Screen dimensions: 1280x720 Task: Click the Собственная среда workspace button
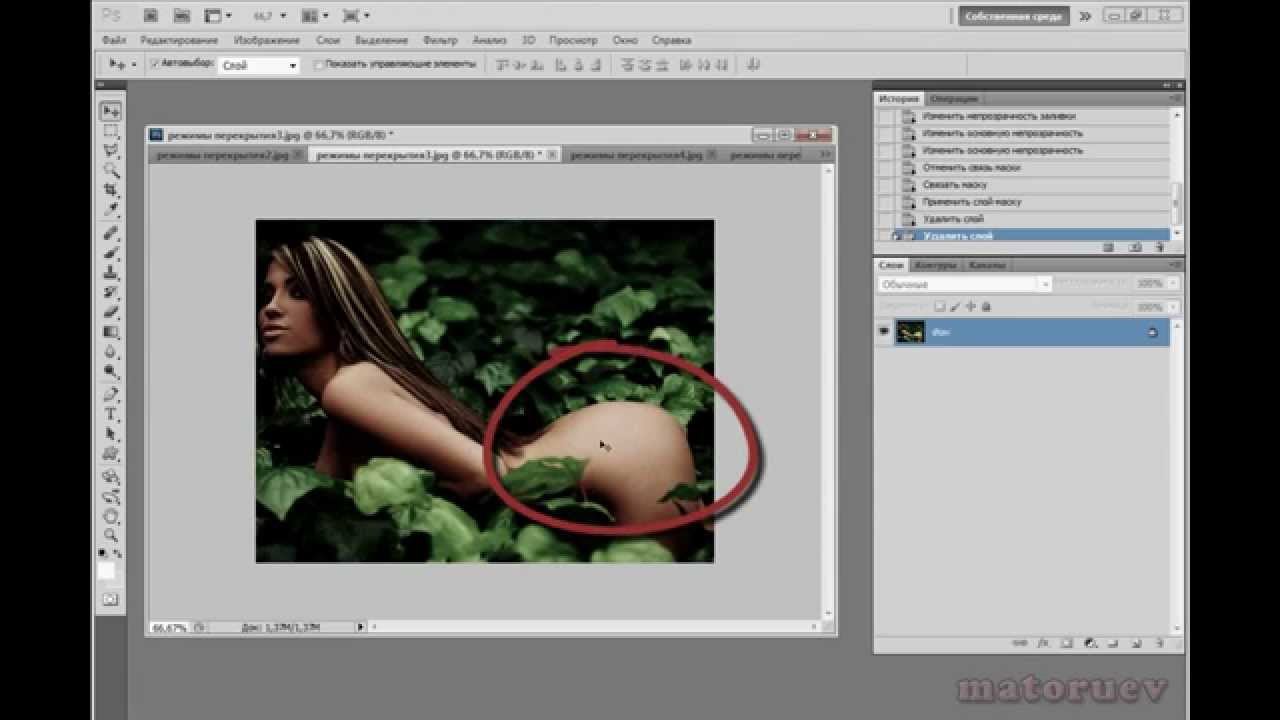1014,16
